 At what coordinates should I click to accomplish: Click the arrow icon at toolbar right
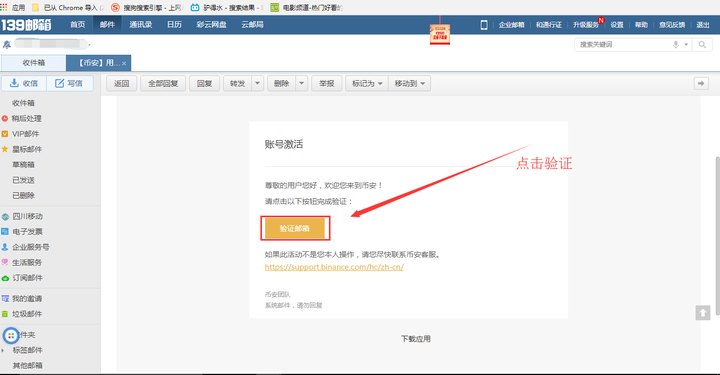click(x=701, y=84)
